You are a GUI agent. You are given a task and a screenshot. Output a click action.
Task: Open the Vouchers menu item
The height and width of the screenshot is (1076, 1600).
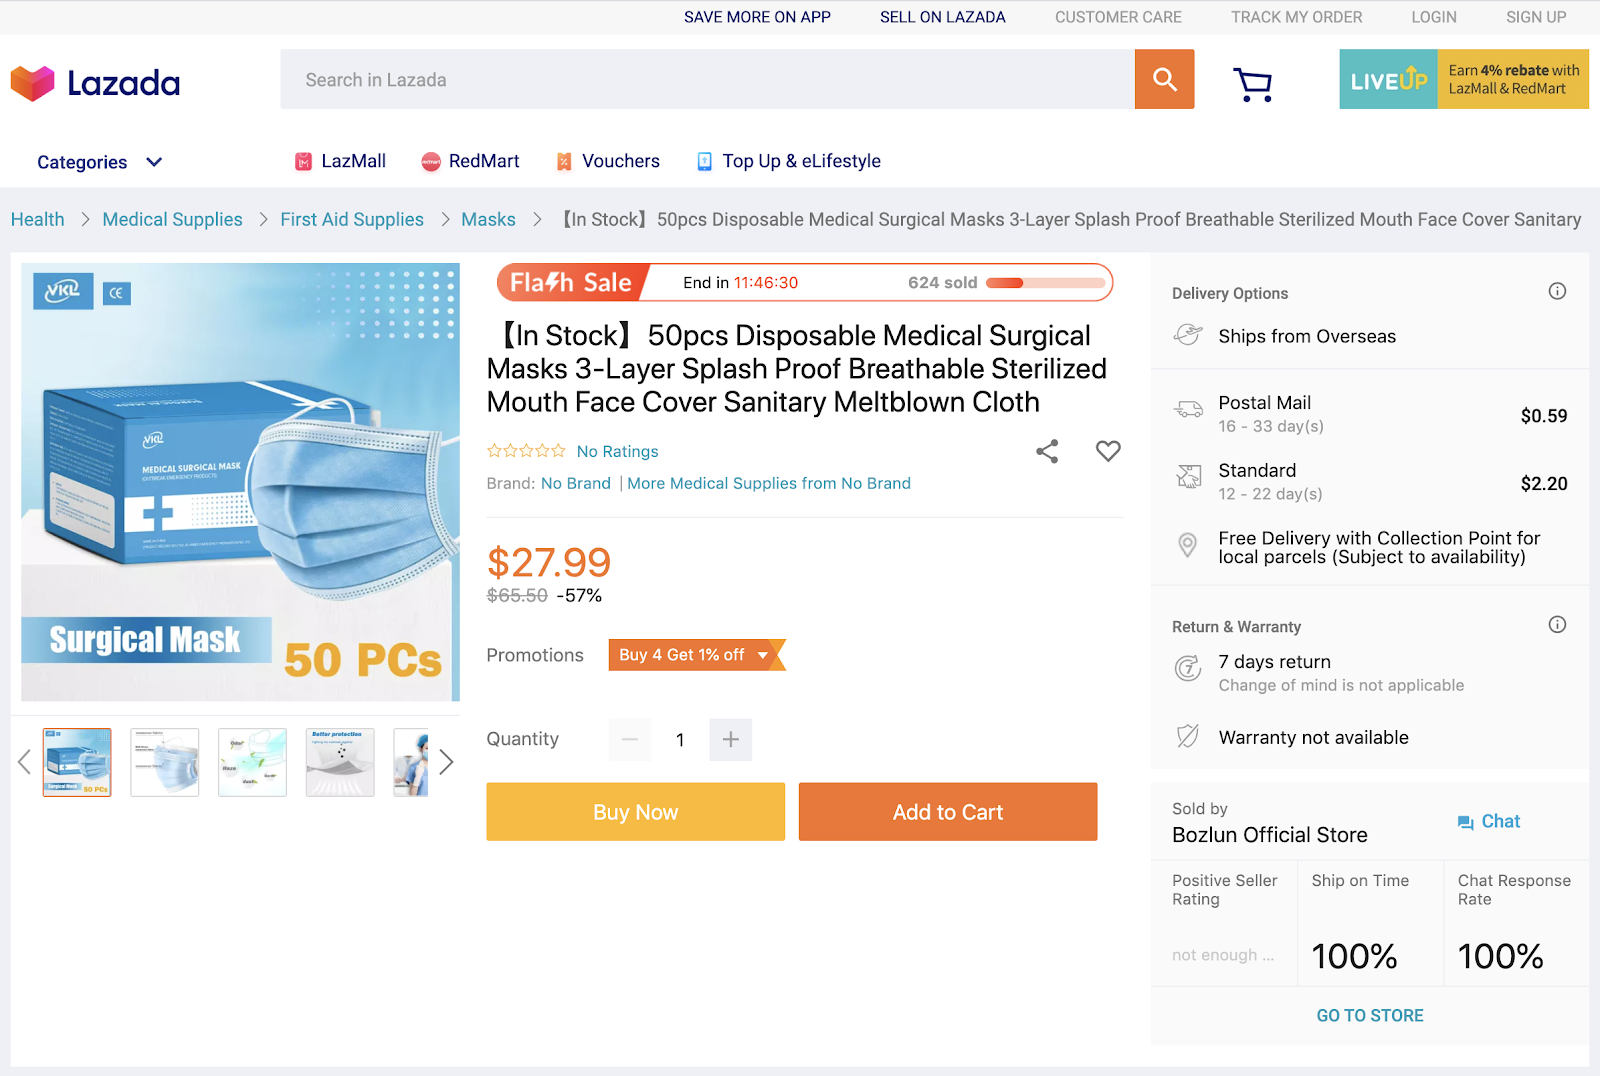coord(608,161)
